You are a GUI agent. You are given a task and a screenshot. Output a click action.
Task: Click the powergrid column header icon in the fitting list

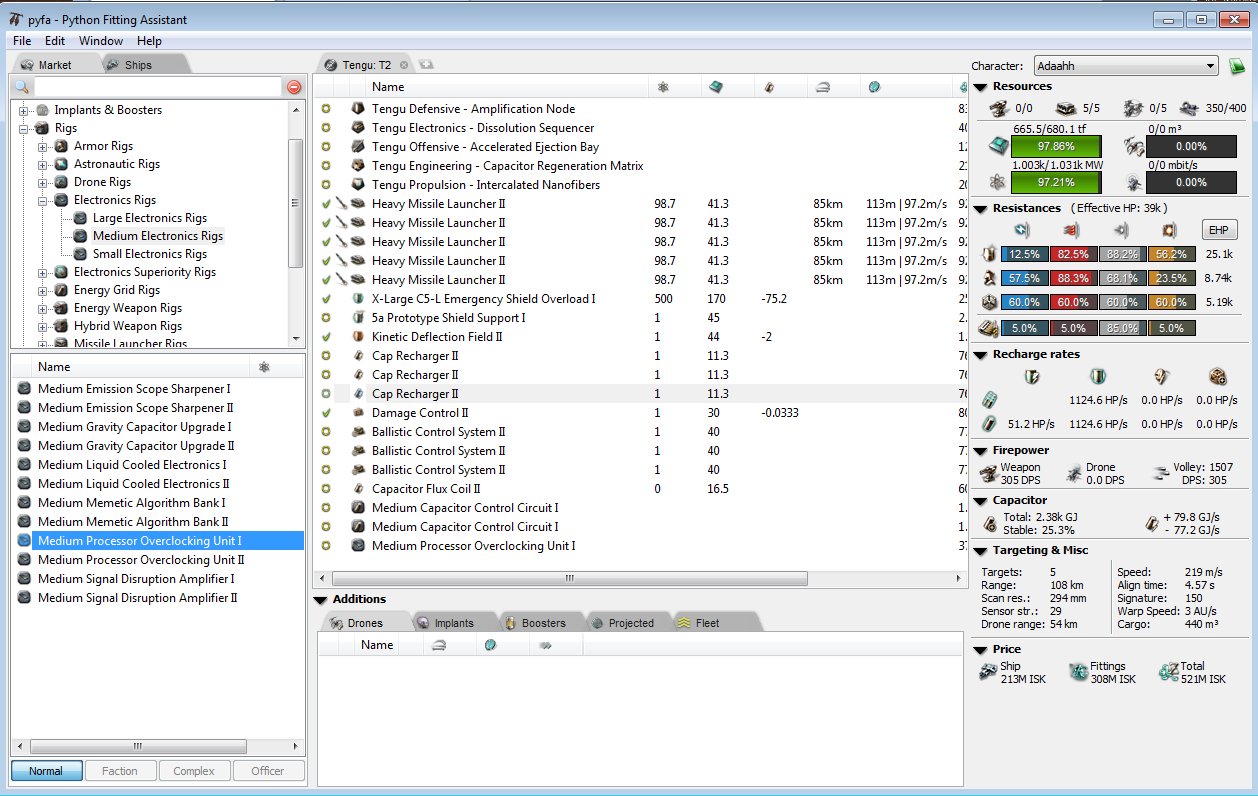662,88
